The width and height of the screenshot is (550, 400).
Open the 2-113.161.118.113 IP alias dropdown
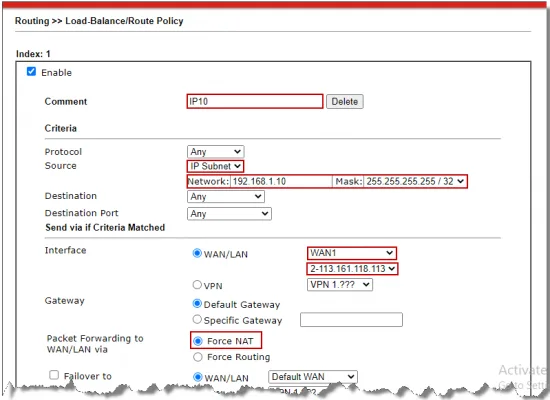(352, 269)
